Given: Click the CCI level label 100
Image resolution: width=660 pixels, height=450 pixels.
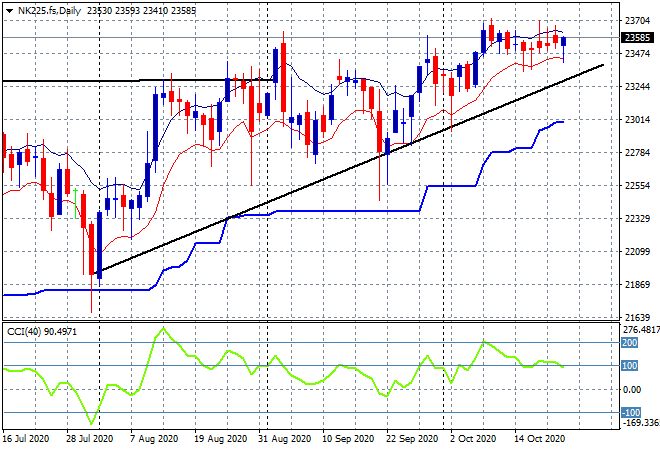Looking at the screenshot, I should coord(630,366).
